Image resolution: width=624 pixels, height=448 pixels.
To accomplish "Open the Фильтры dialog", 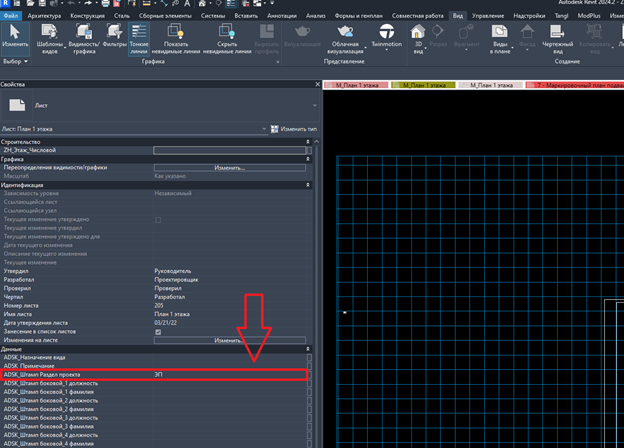I will click(114, 36).
